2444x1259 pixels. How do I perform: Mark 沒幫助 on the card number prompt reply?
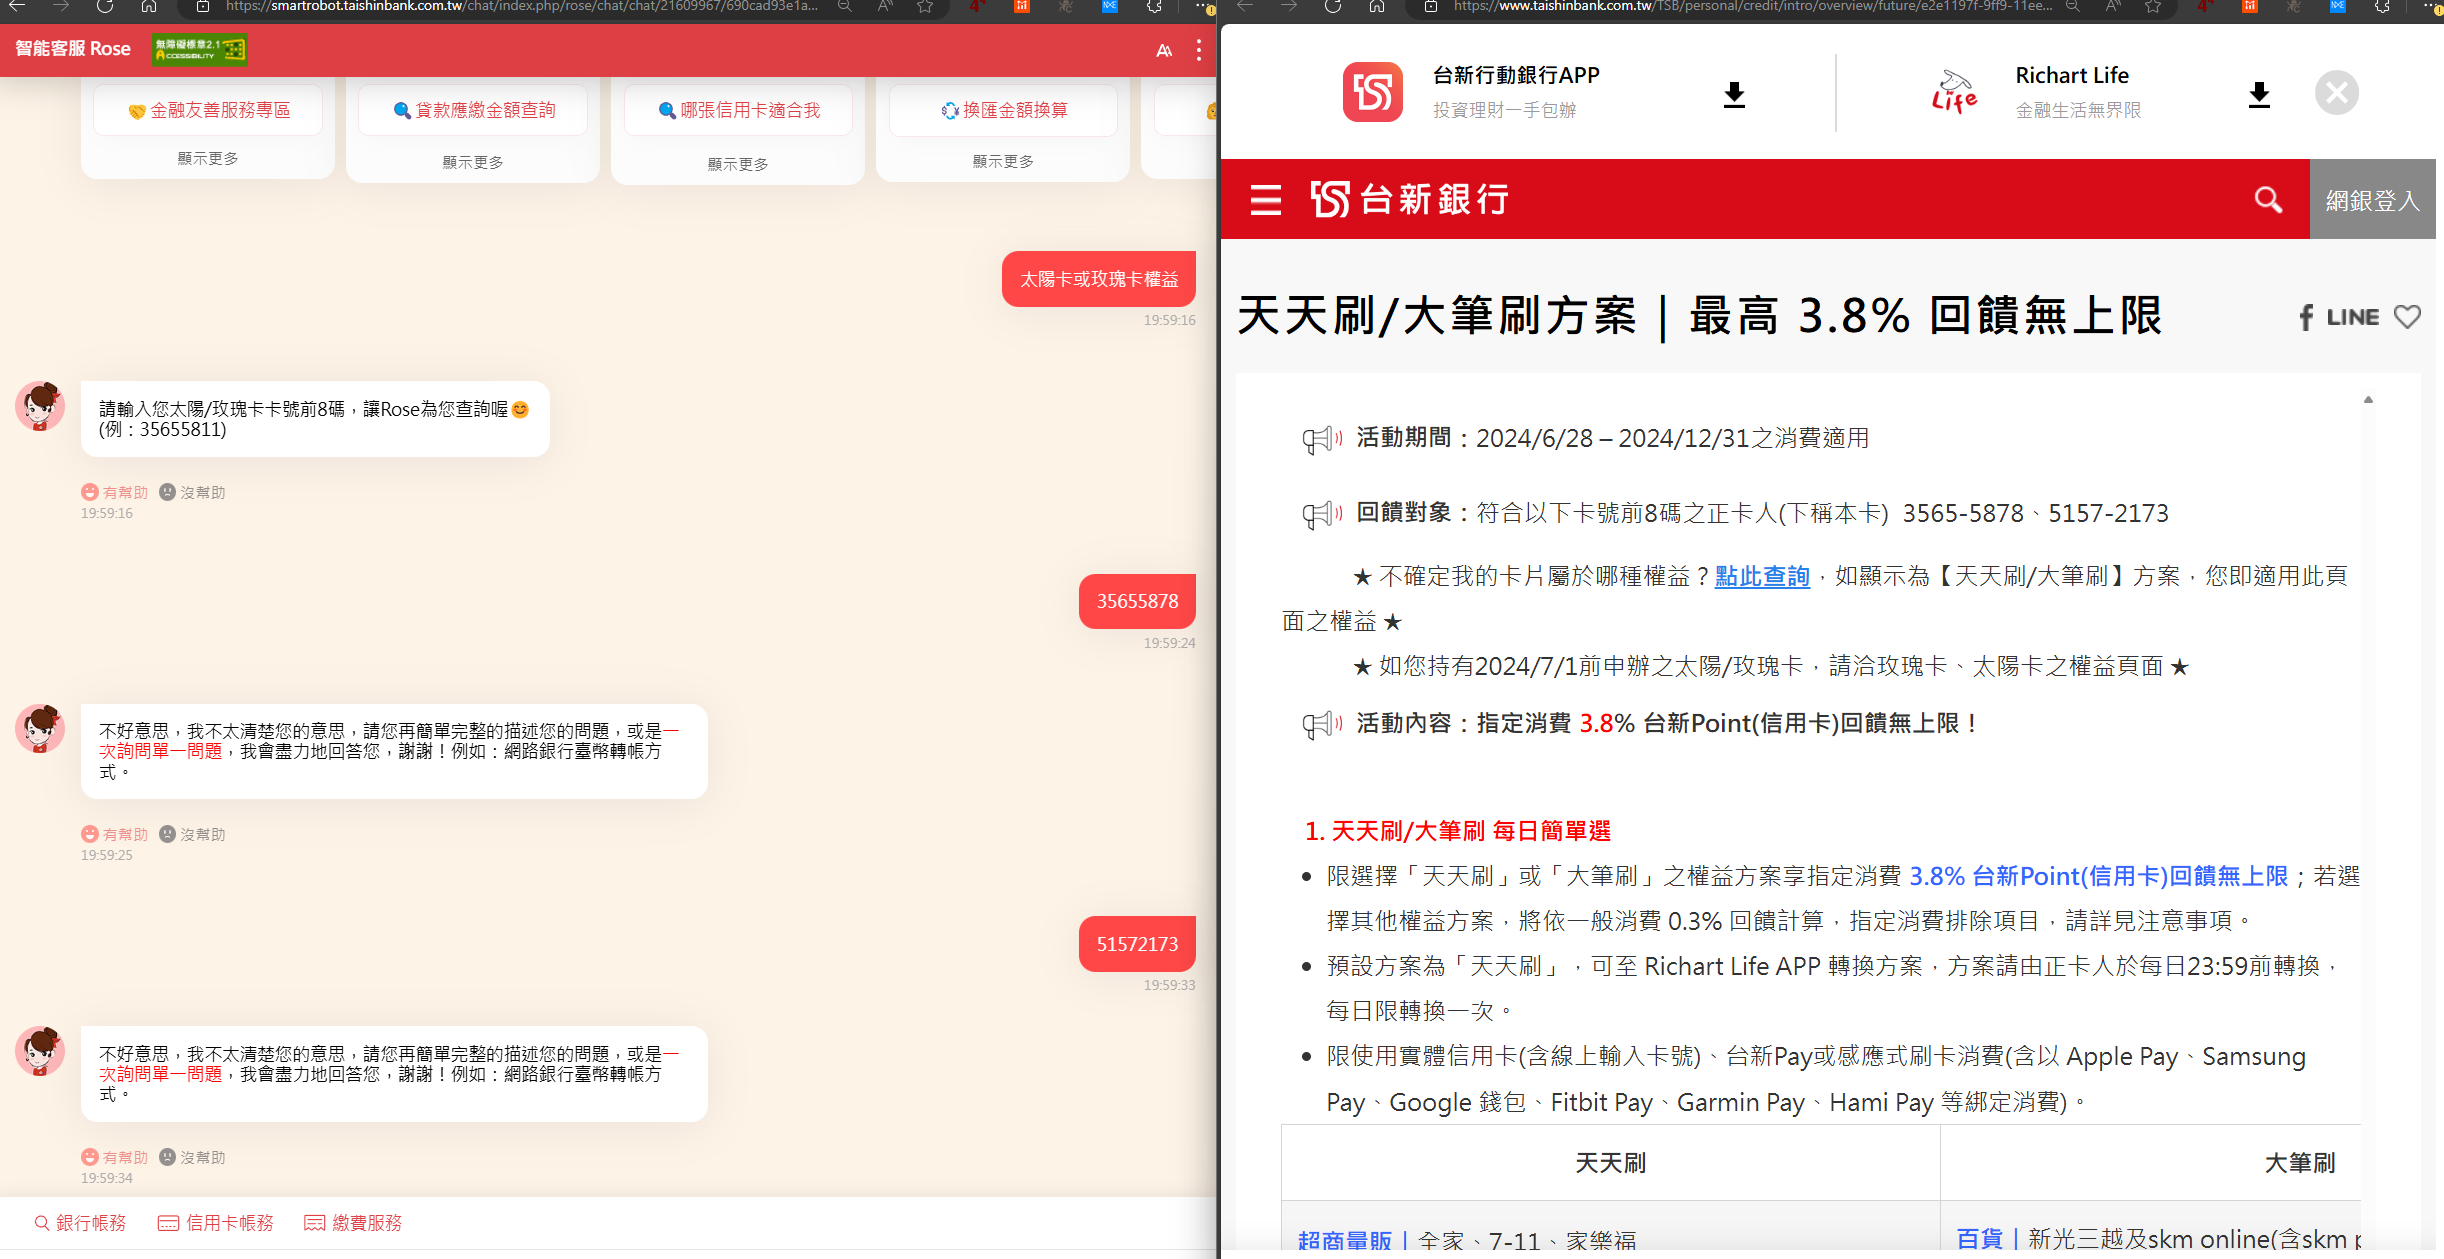click(x=192, y=492)
